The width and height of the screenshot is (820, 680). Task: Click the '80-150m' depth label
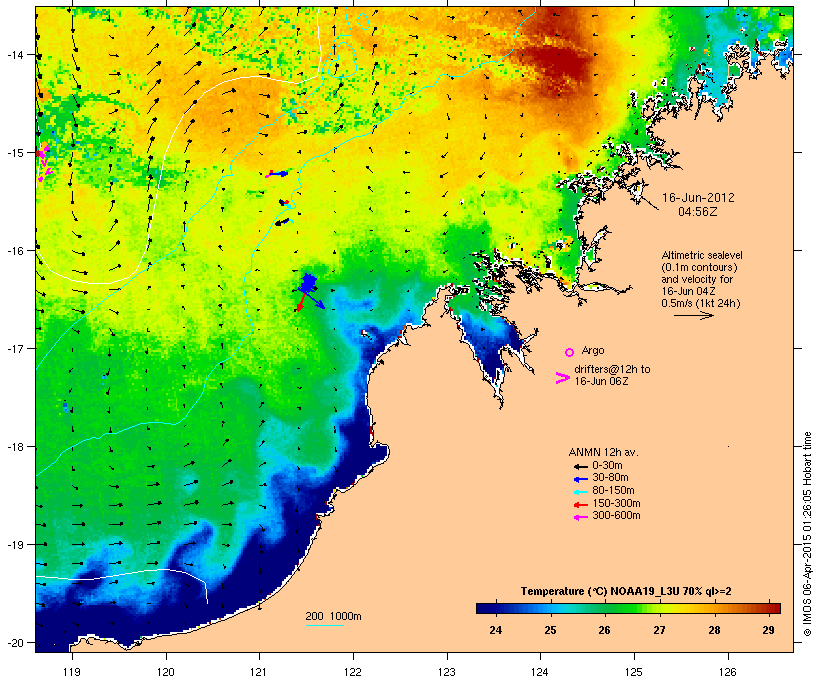(x=613, y=491)
